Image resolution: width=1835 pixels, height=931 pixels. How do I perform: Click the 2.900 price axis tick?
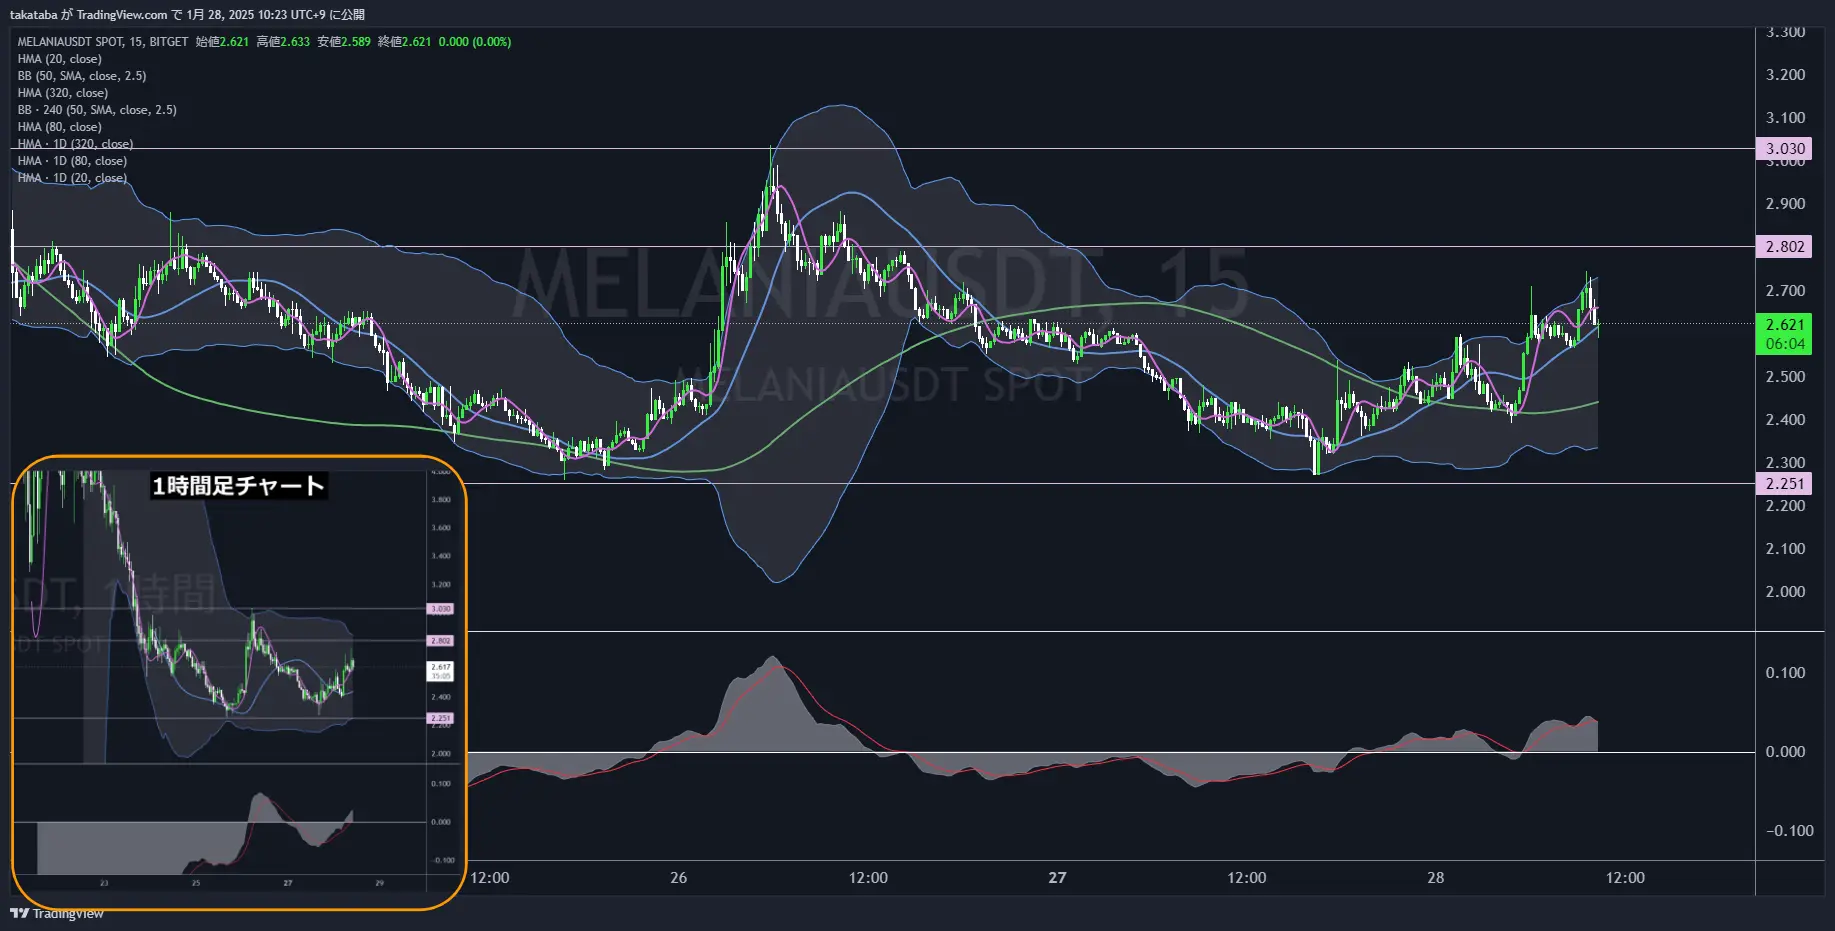click(x=1785, y=204)
